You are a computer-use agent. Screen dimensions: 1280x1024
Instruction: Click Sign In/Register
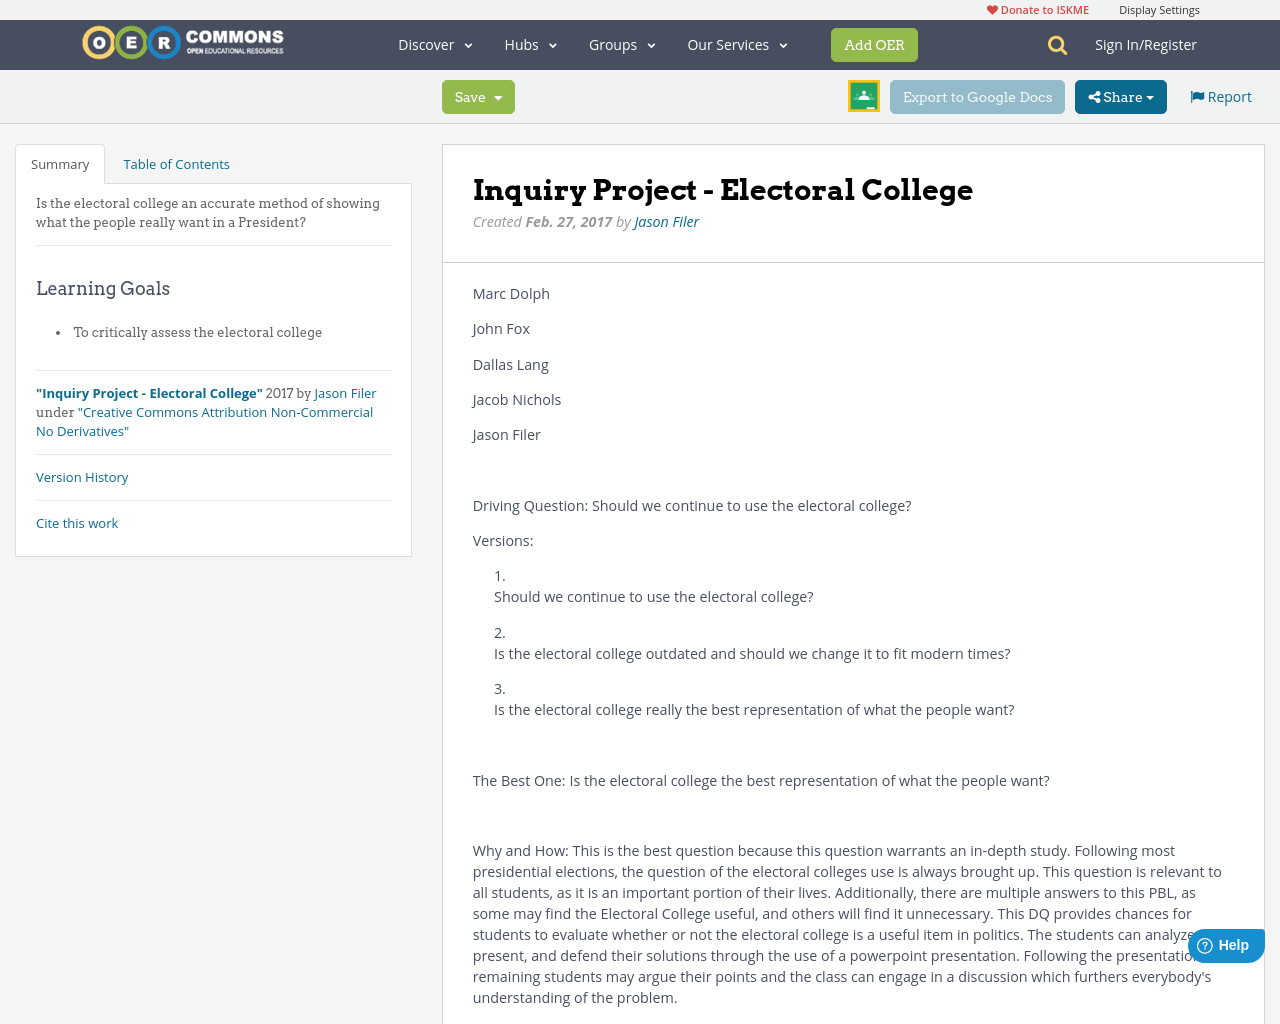1146,43
